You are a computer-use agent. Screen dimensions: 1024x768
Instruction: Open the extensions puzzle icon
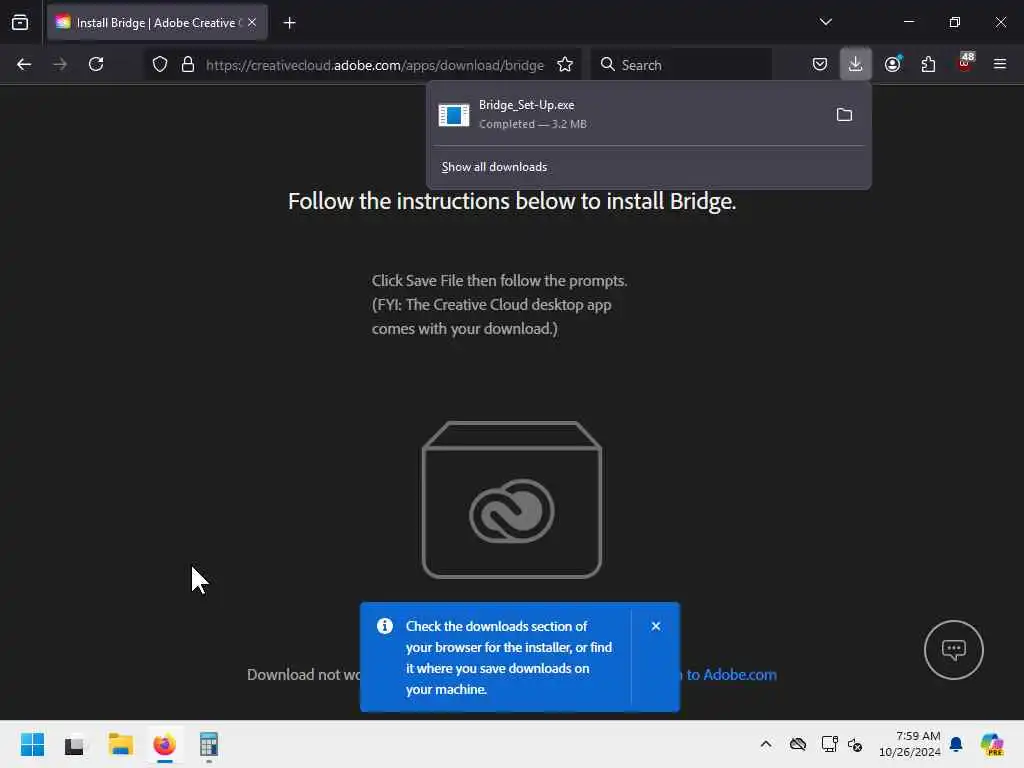[928, 65]
